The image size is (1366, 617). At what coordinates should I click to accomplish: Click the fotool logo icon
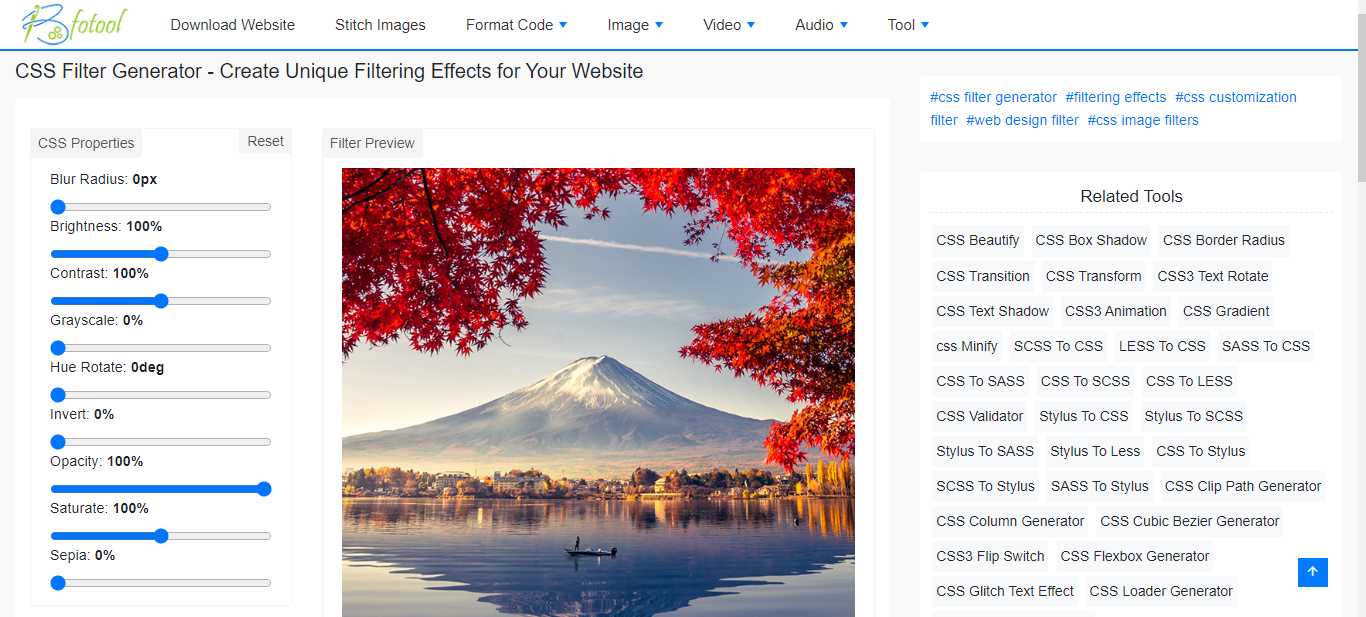[68, 24]
